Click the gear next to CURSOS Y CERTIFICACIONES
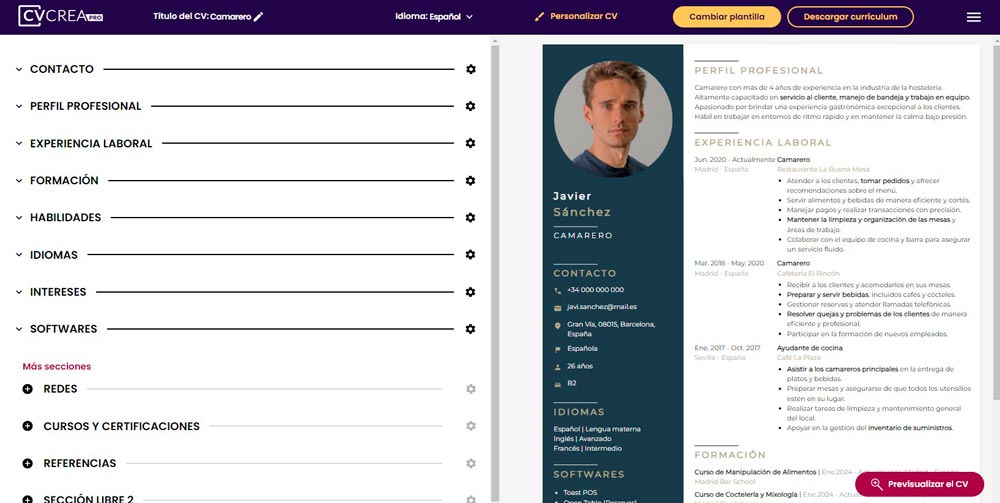Screen dimensions: 1000x503 [x=471, y=426]
